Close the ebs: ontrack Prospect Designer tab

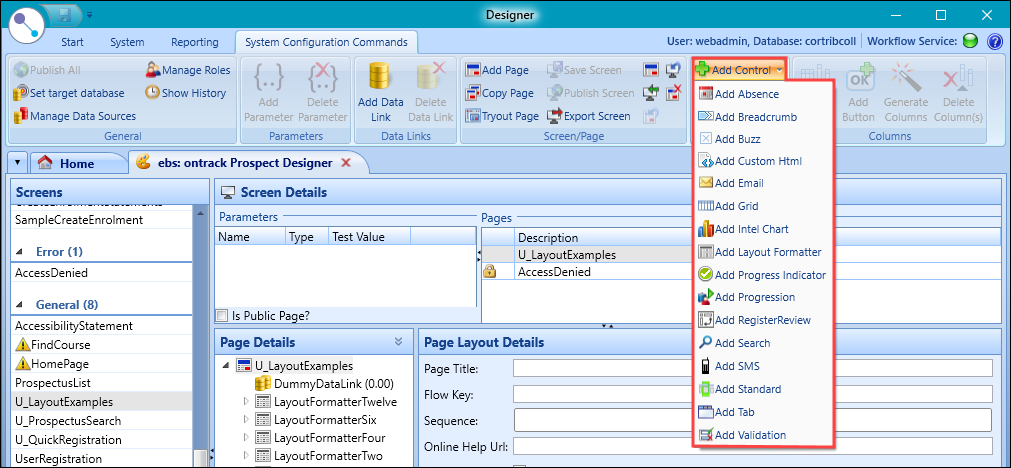point(346,162)
